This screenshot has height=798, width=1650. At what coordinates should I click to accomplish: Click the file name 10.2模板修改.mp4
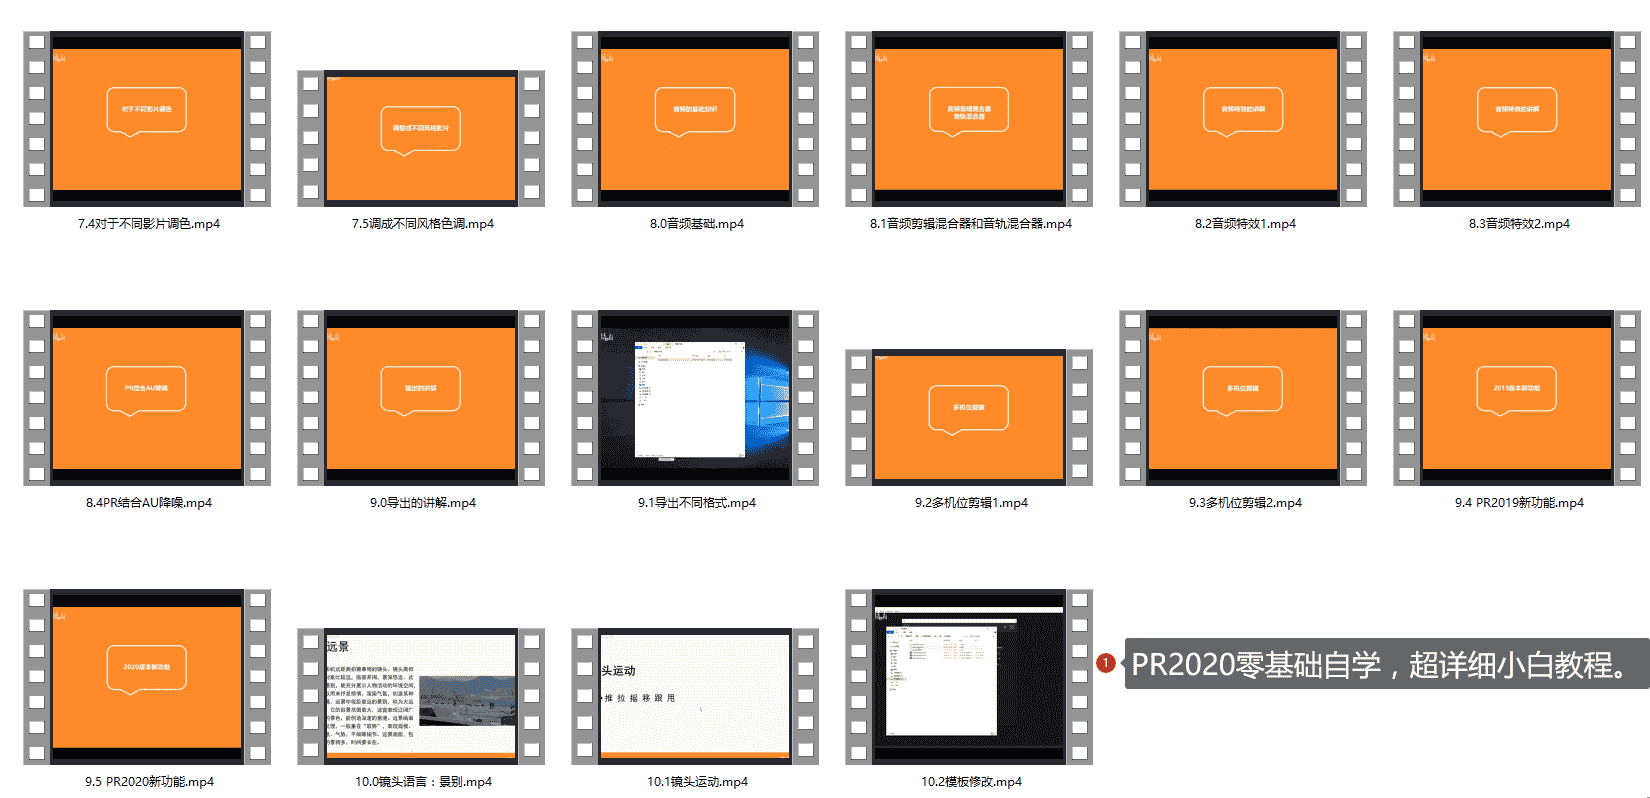coord(971,782)
